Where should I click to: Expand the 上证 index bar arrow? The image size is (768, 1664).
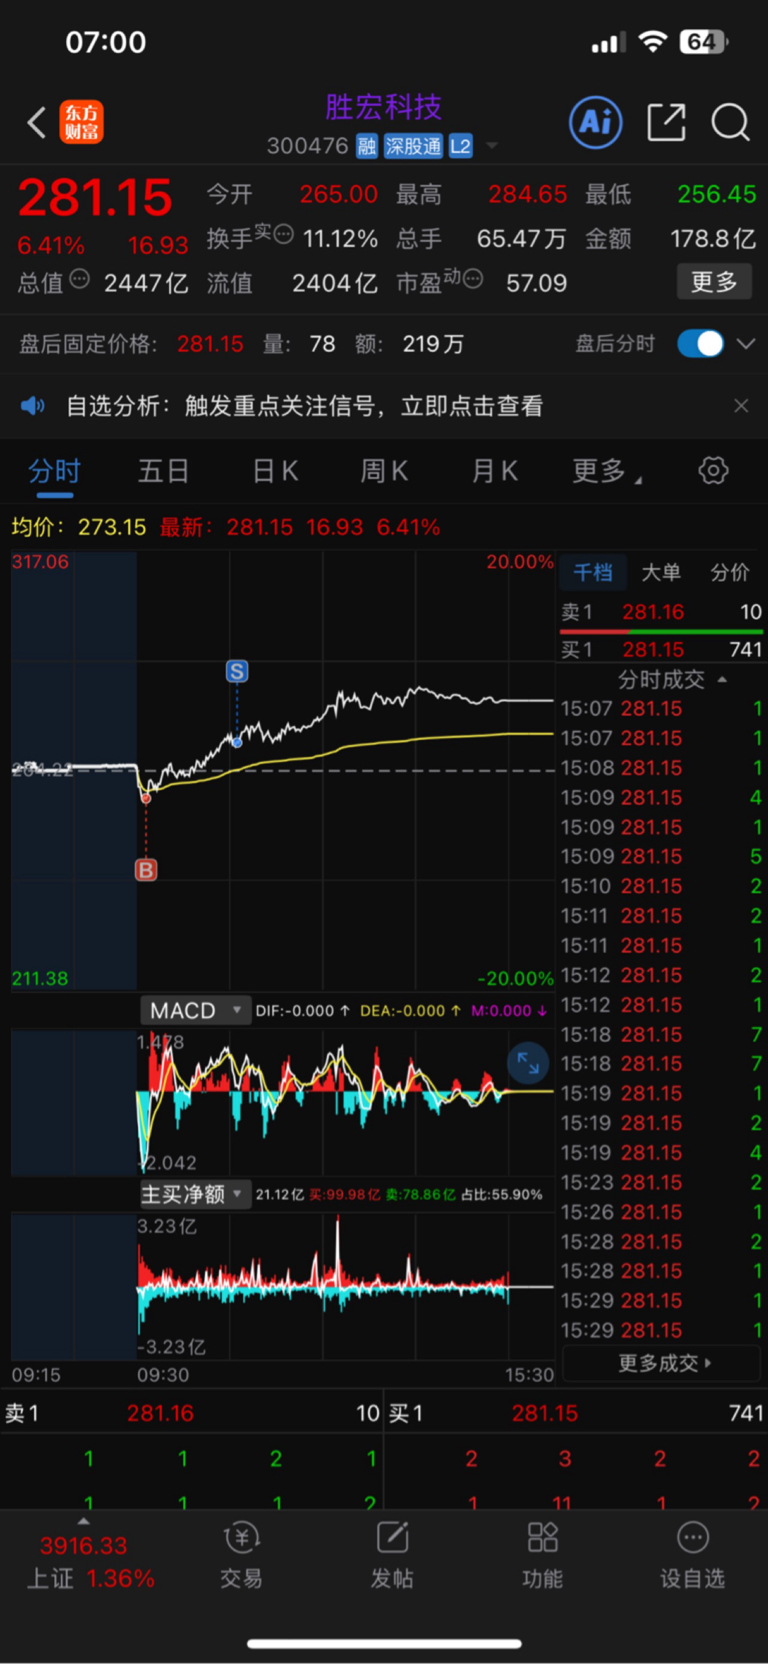coord(83,1521)
